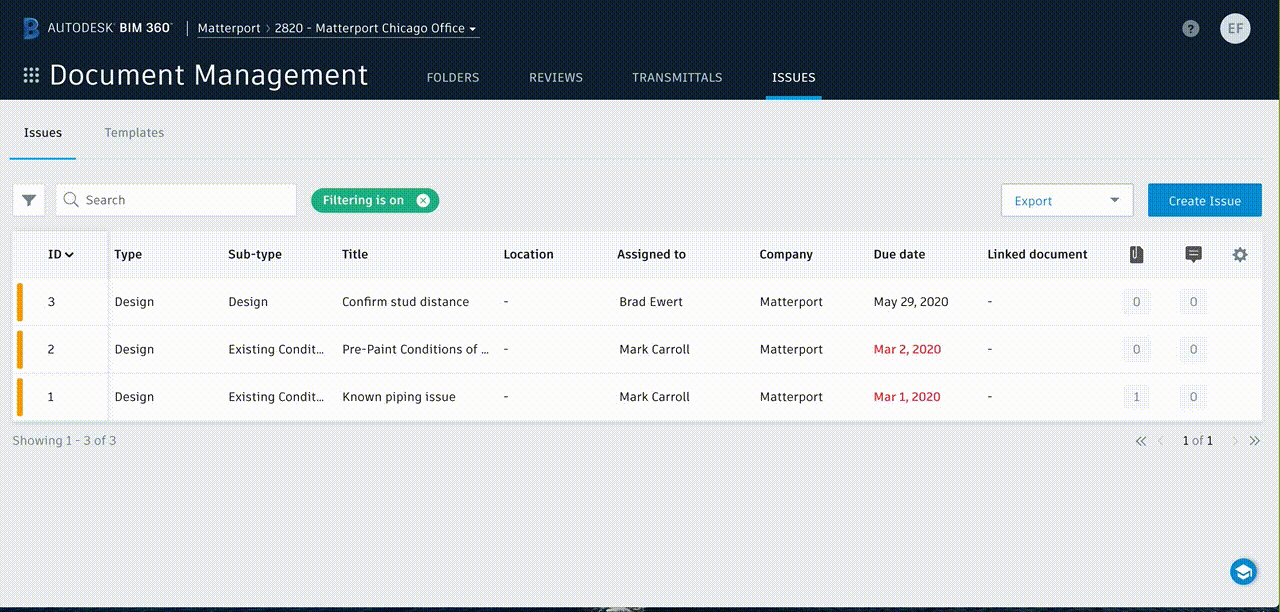Click the Filtering is on badge
1280x612 pixels.
click(x=375, y=200)
